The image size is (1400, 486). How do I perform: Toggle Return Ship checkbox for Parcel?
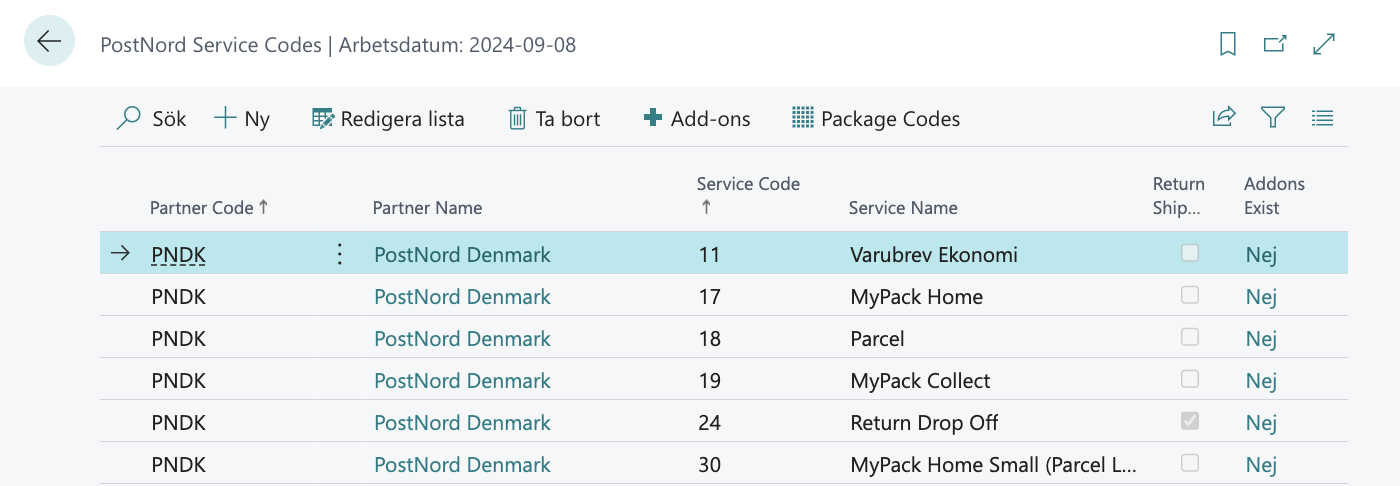[x=1190, y=337]
